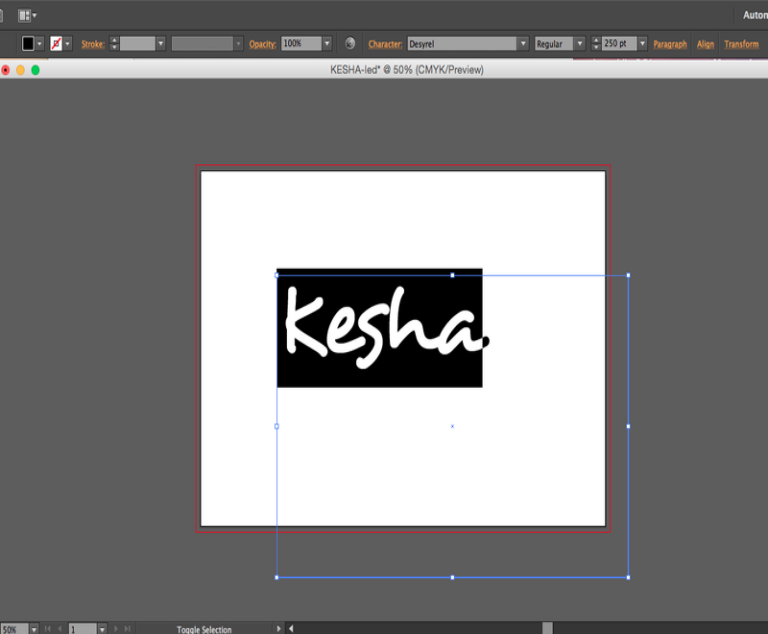Click the no-stroke color swatch

[56, 44]
